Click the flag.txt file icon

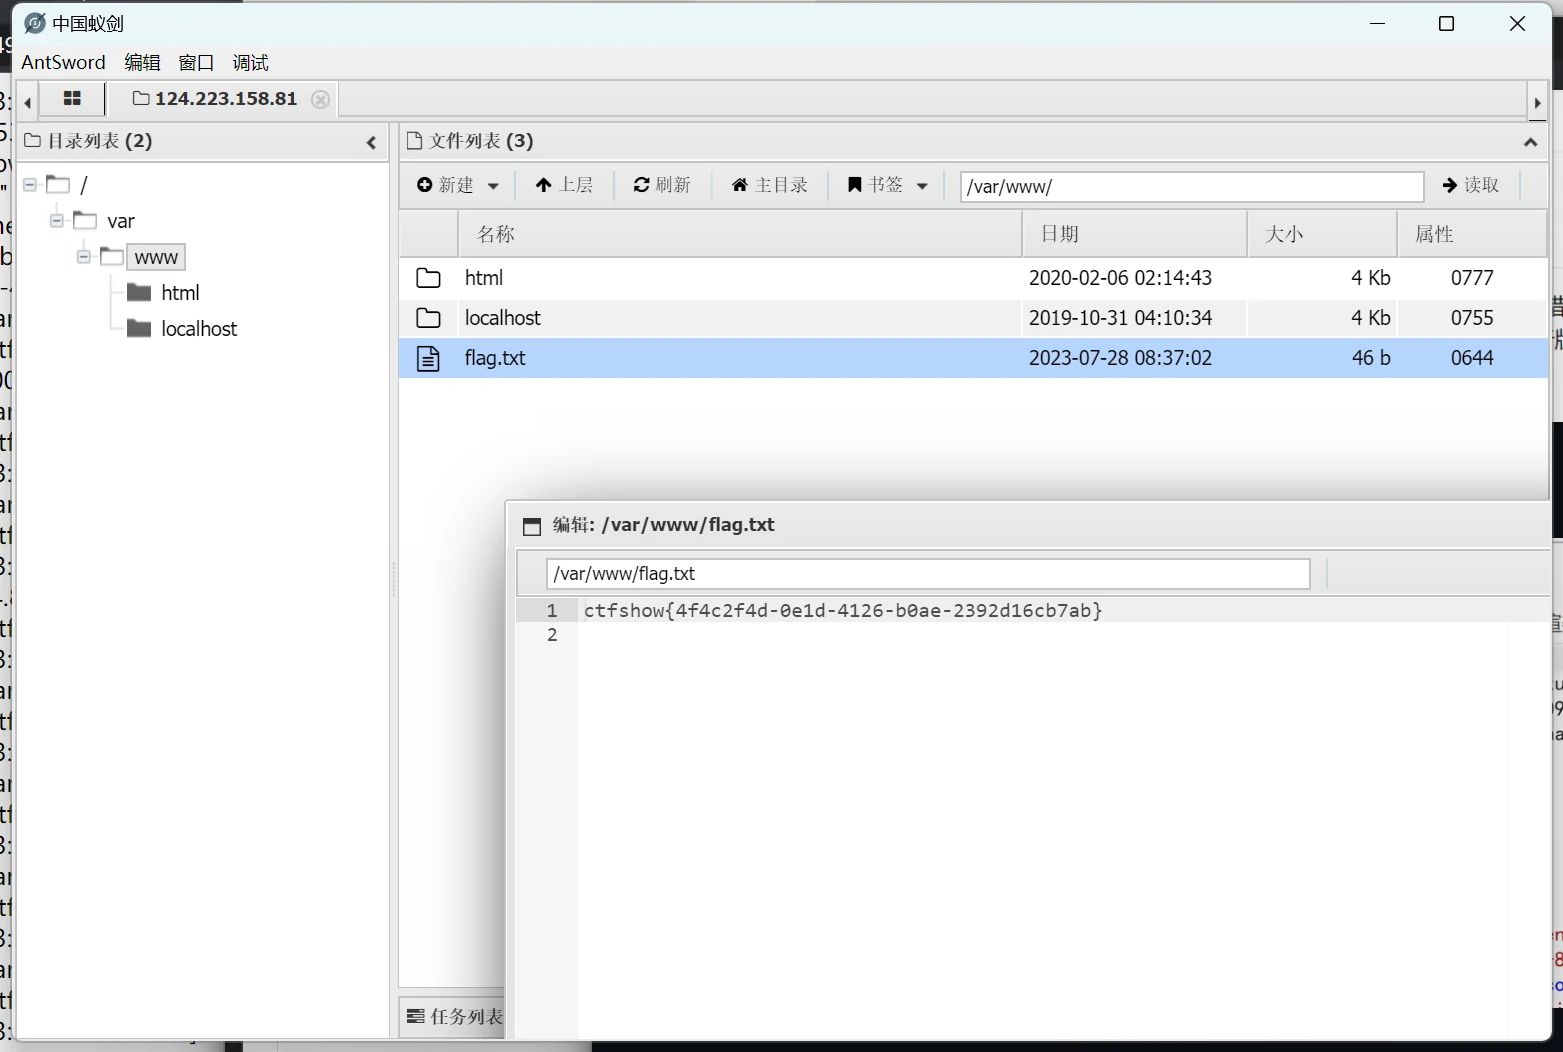point(428,358)
